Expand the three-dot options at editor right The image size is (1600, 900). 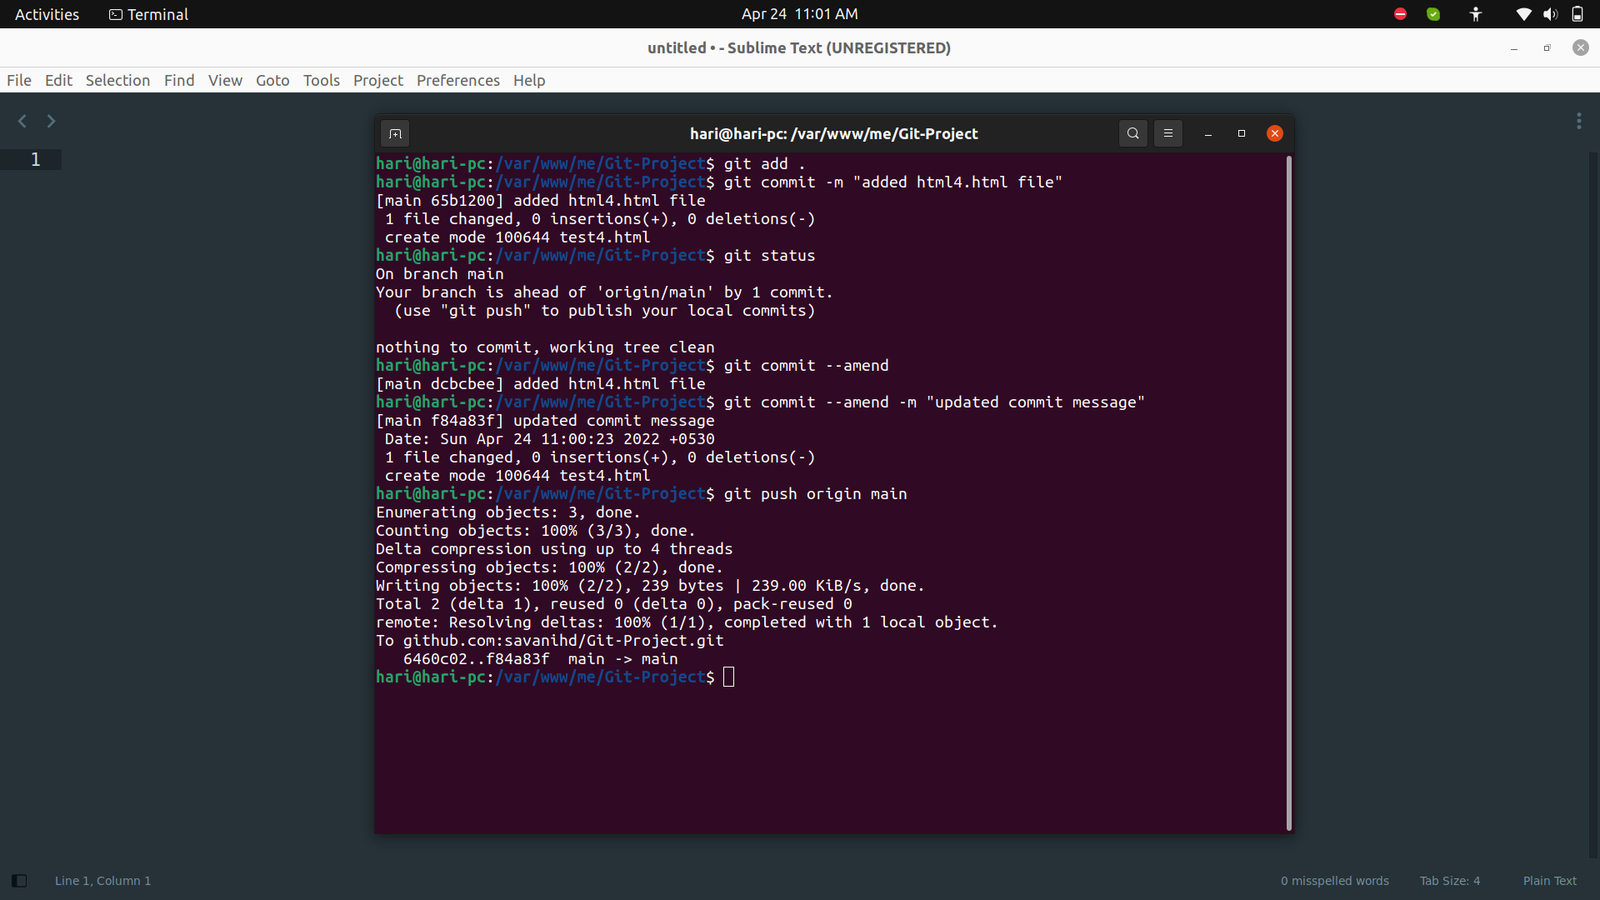coord(1579,121)
